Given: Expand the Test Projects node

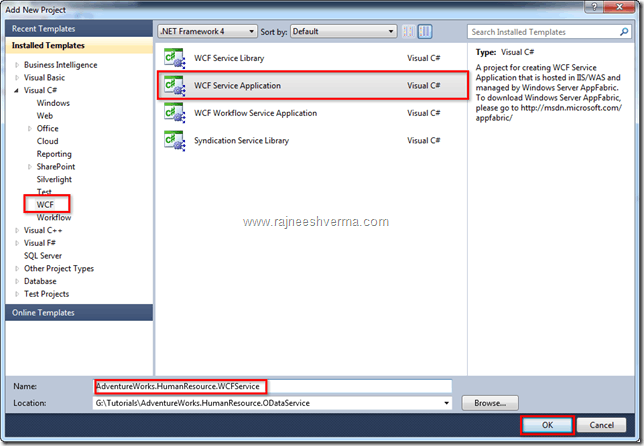Looking at the screenshot, I should (17, 294).
